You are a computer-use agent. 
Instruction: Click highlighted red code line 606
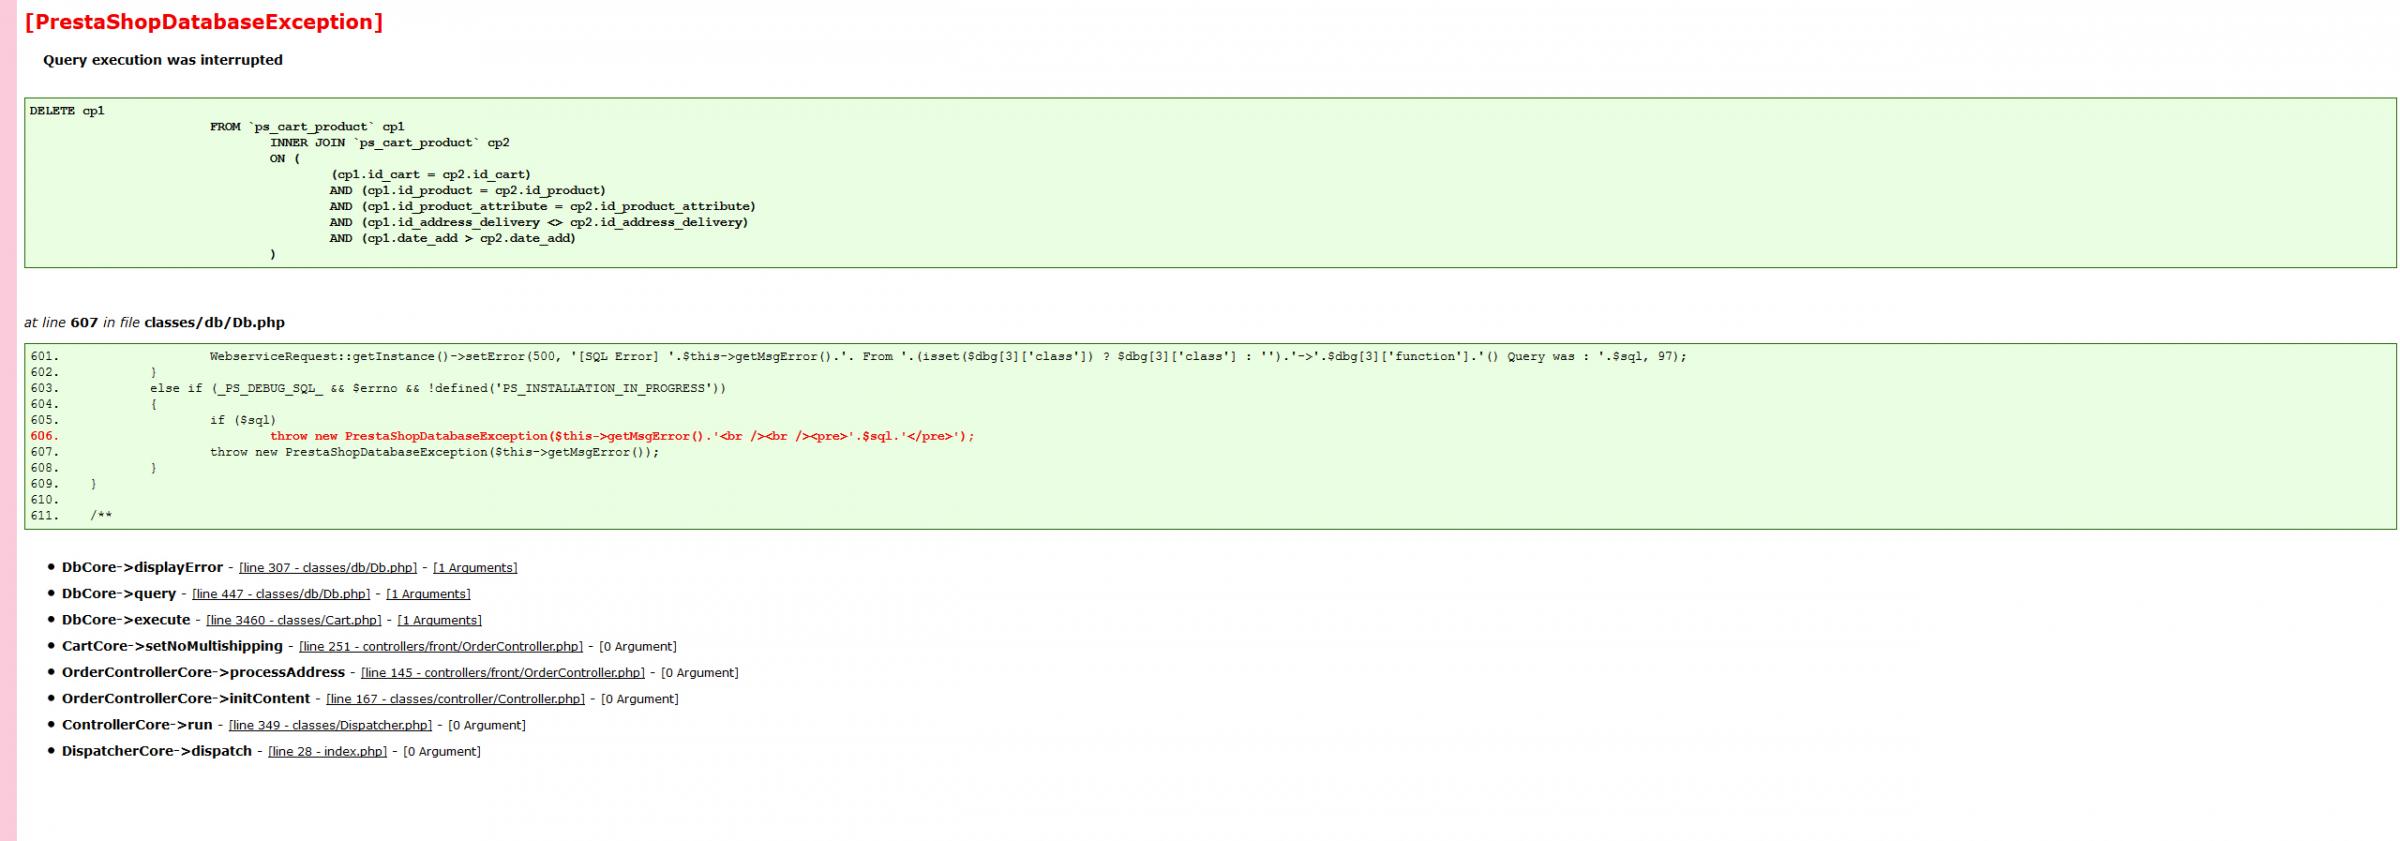(622, 436)
